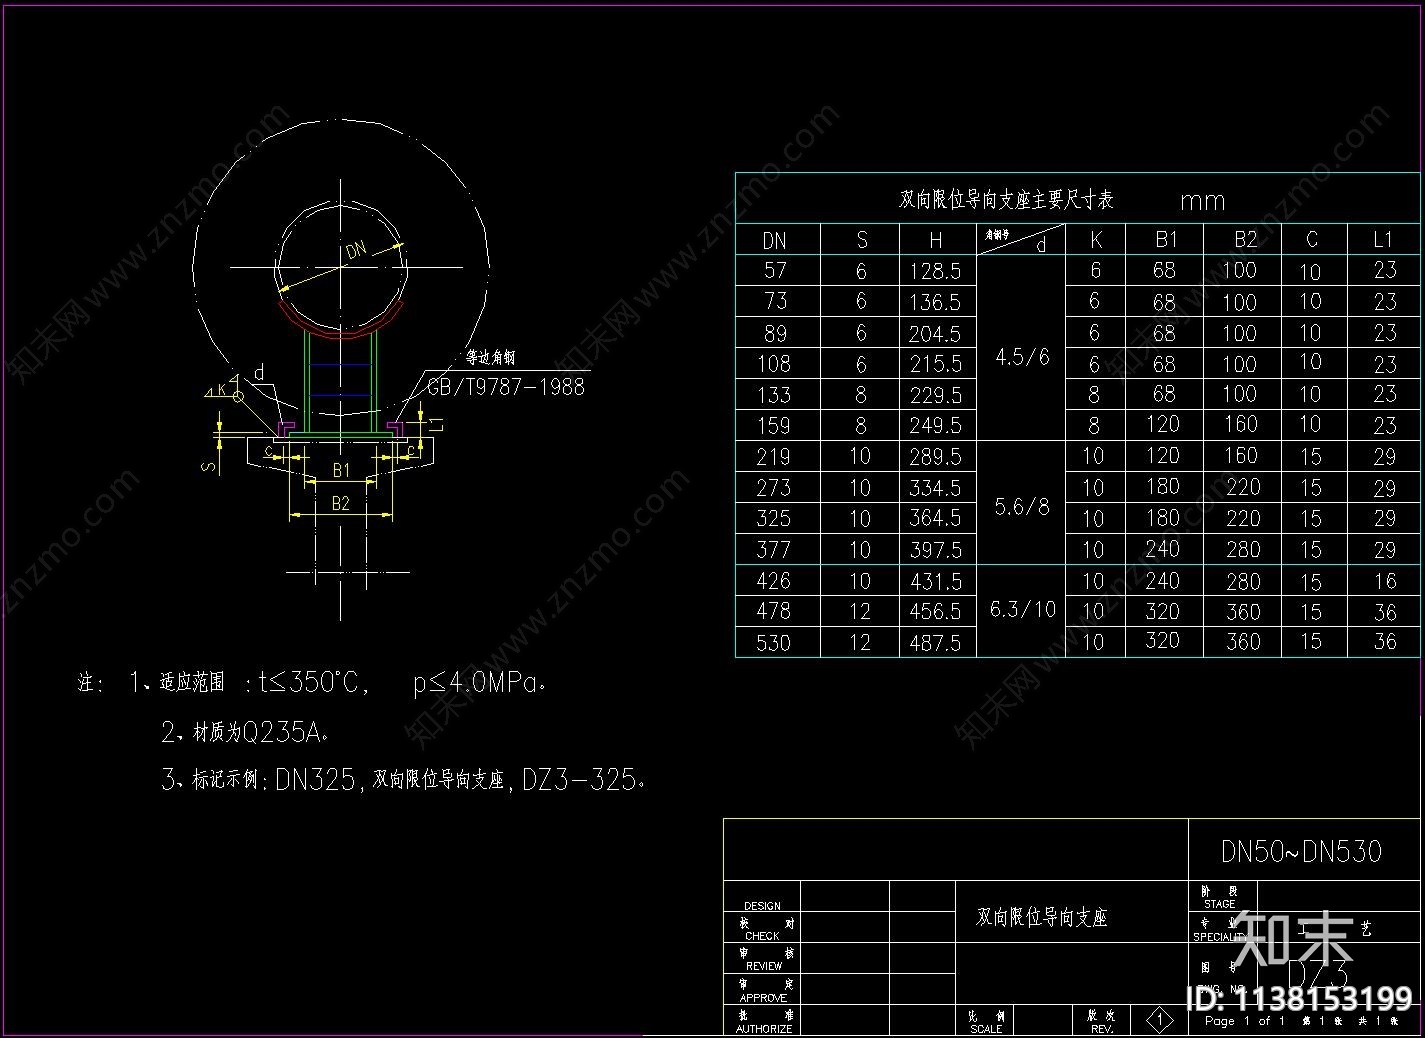Select the table title 双向限位导向支座主要尺寸表
Viewport: 1425px width, 1038px height.
coord(1006,200)
